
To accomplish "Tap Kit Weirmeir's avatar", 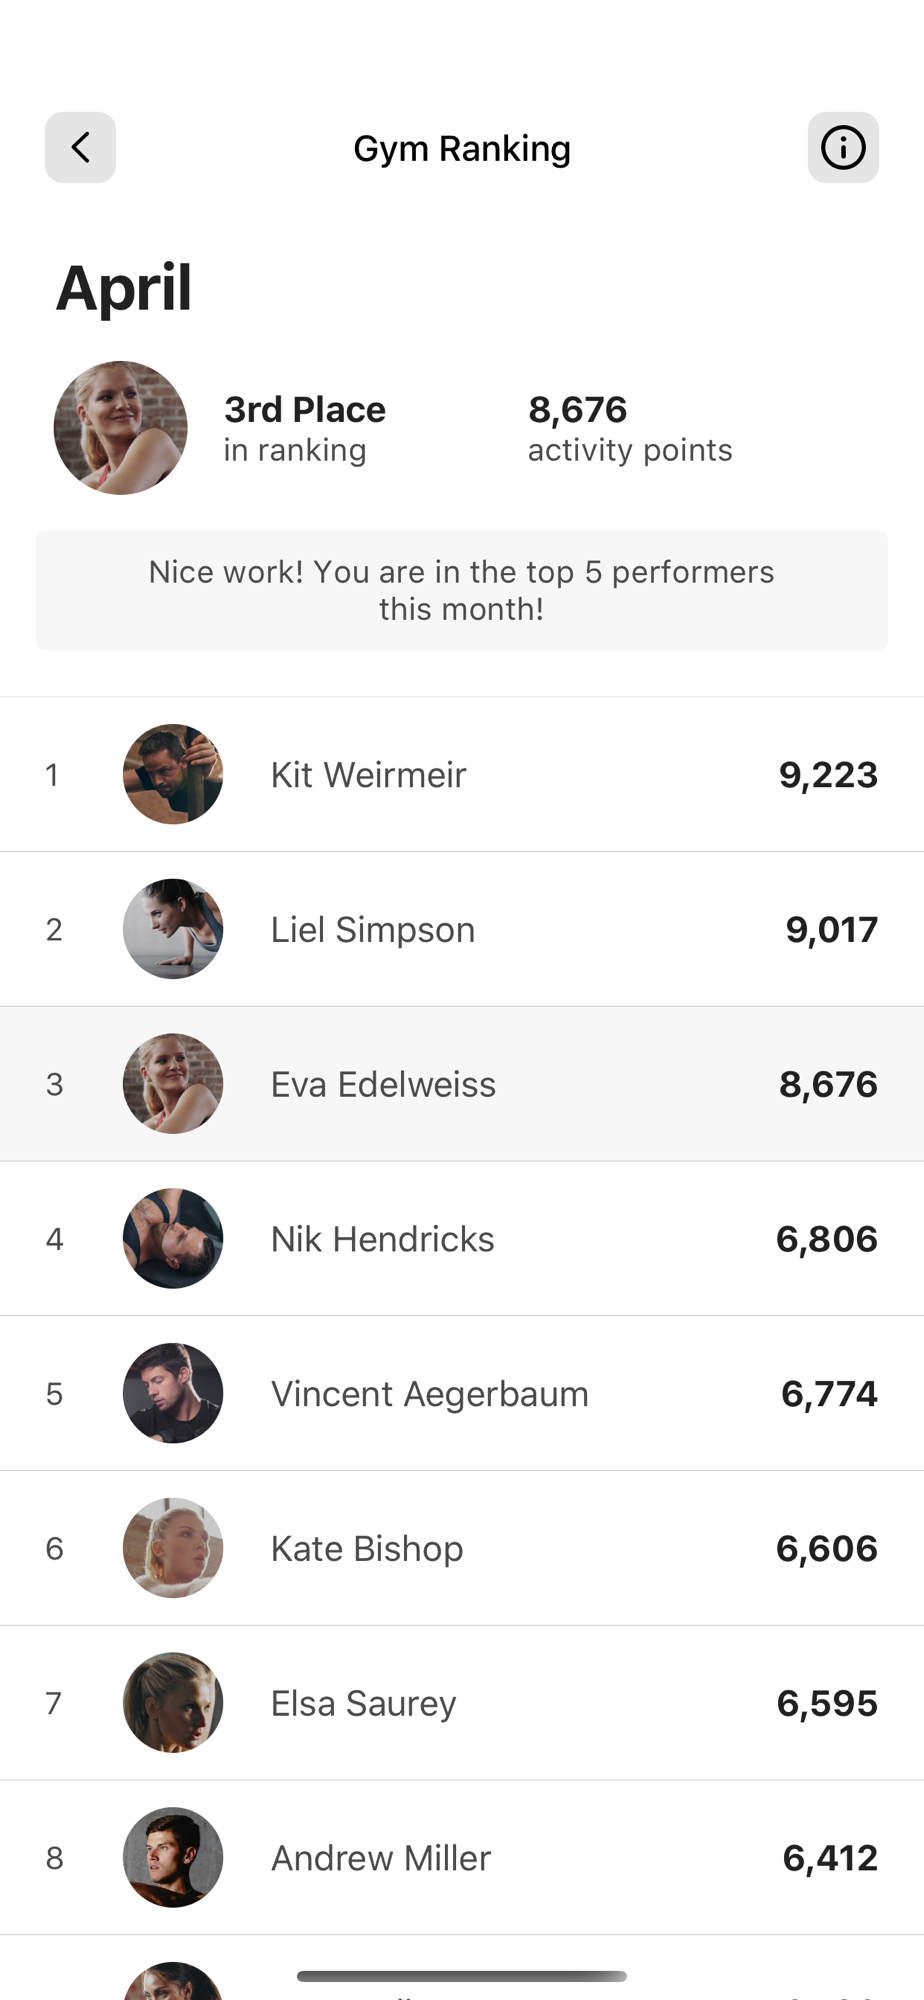I will point(173,774).
